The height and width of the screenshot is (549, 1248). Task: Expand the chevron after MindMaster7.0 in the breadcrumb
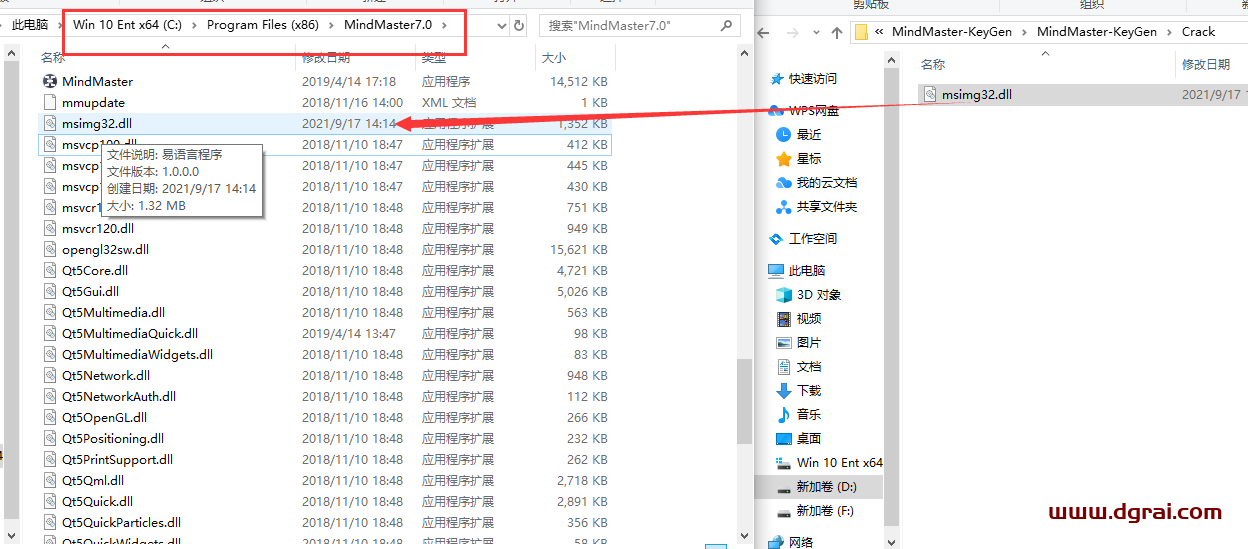coord(443,25)
